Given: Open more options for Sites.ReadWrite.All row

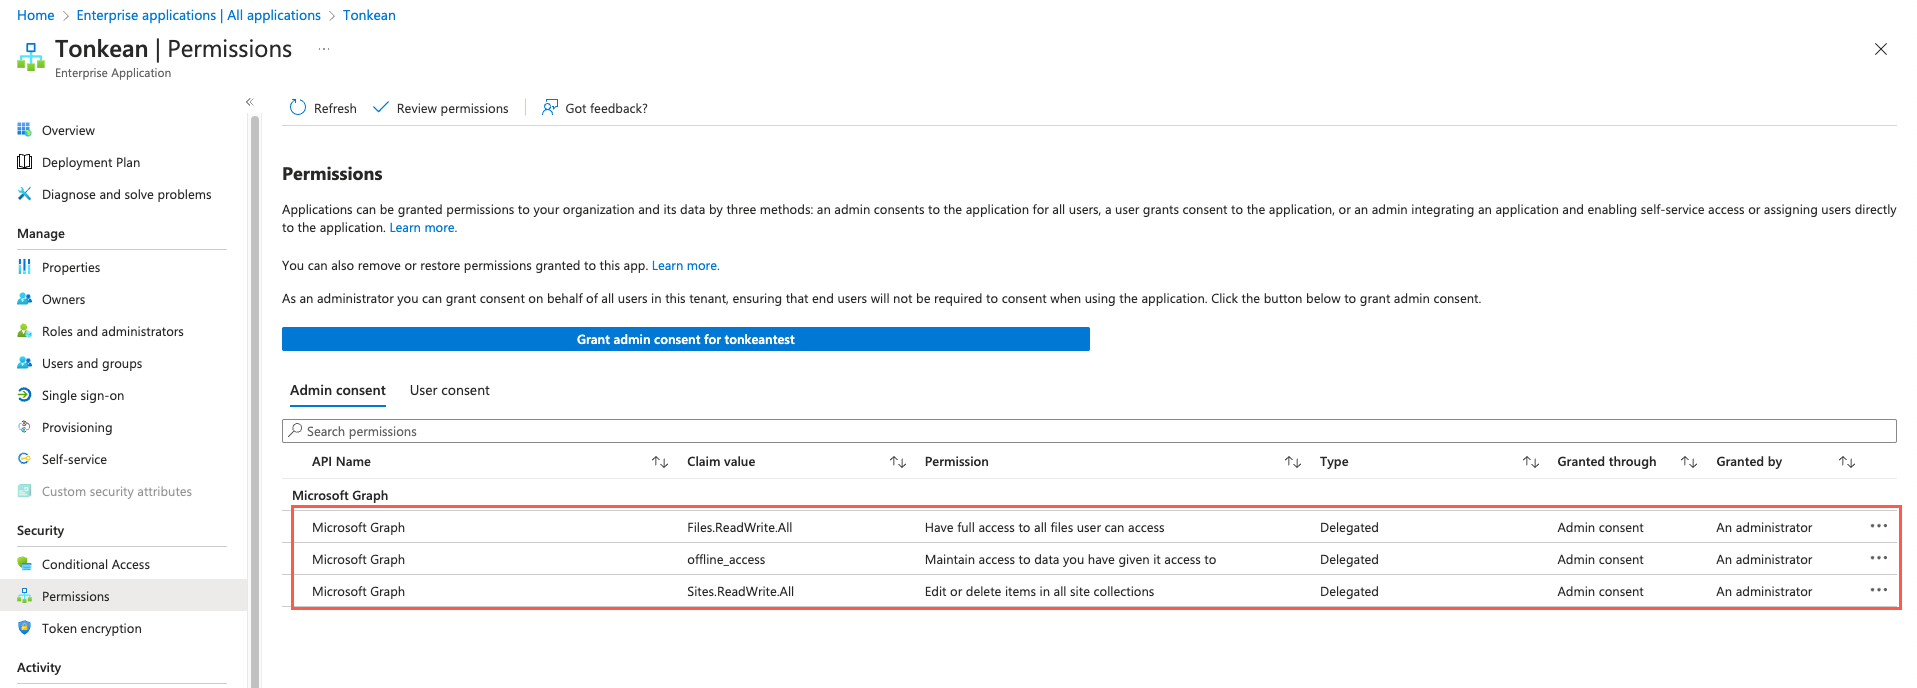Looking at the screenshot, I should pos(1878,591).
